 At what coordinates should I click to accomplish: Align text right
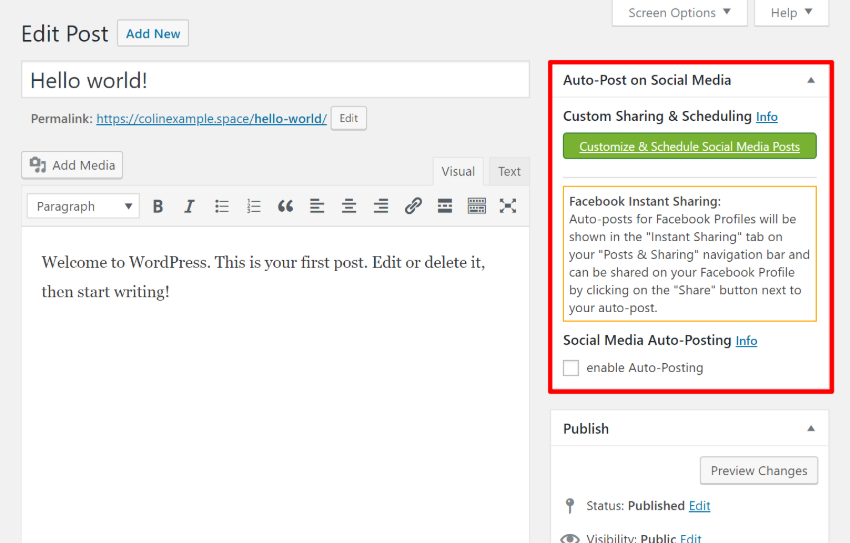381,206
